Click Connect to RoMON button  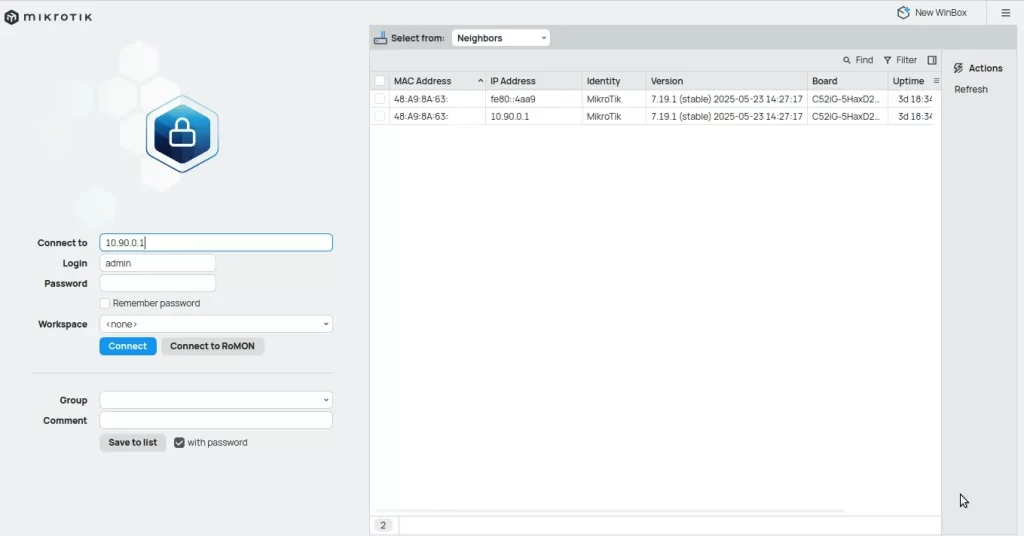click(x=212, y=346)
